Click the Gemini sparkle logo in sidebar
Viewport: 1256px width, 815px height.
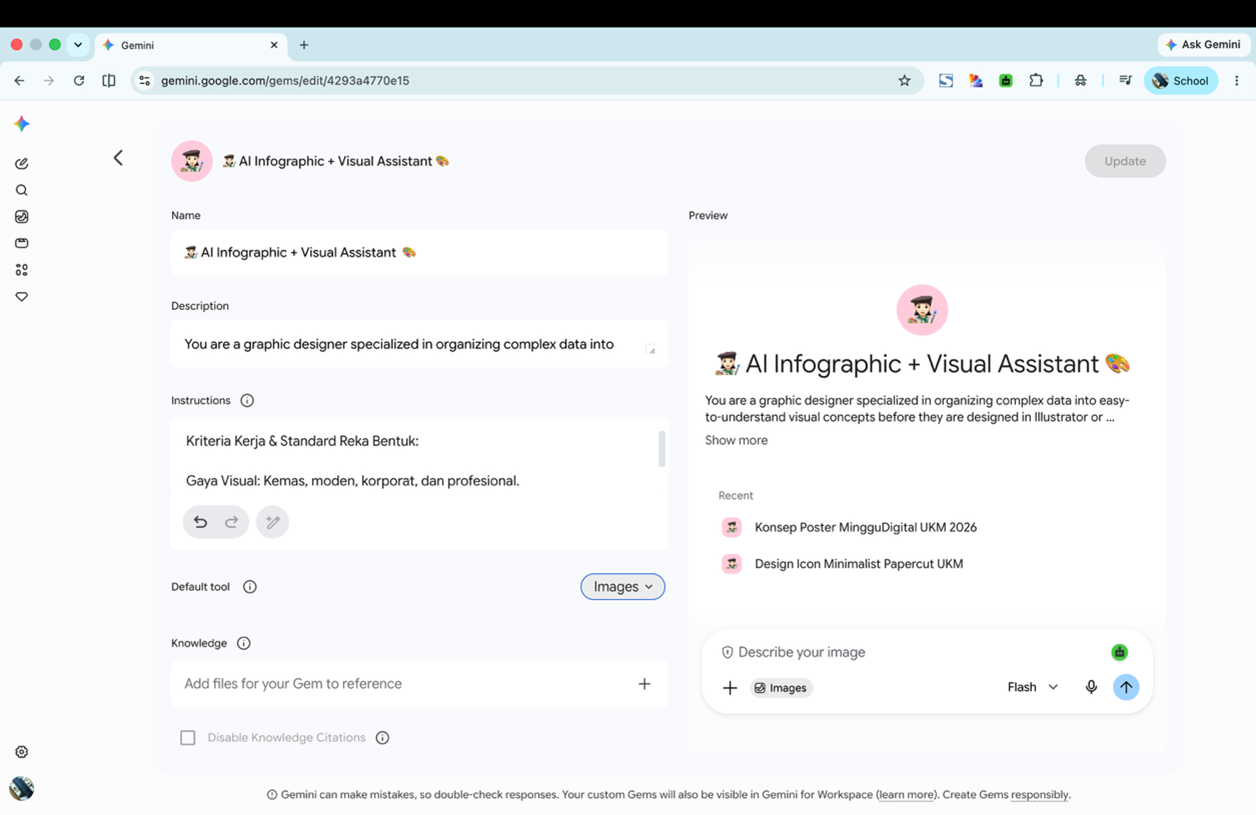point(22,124)
